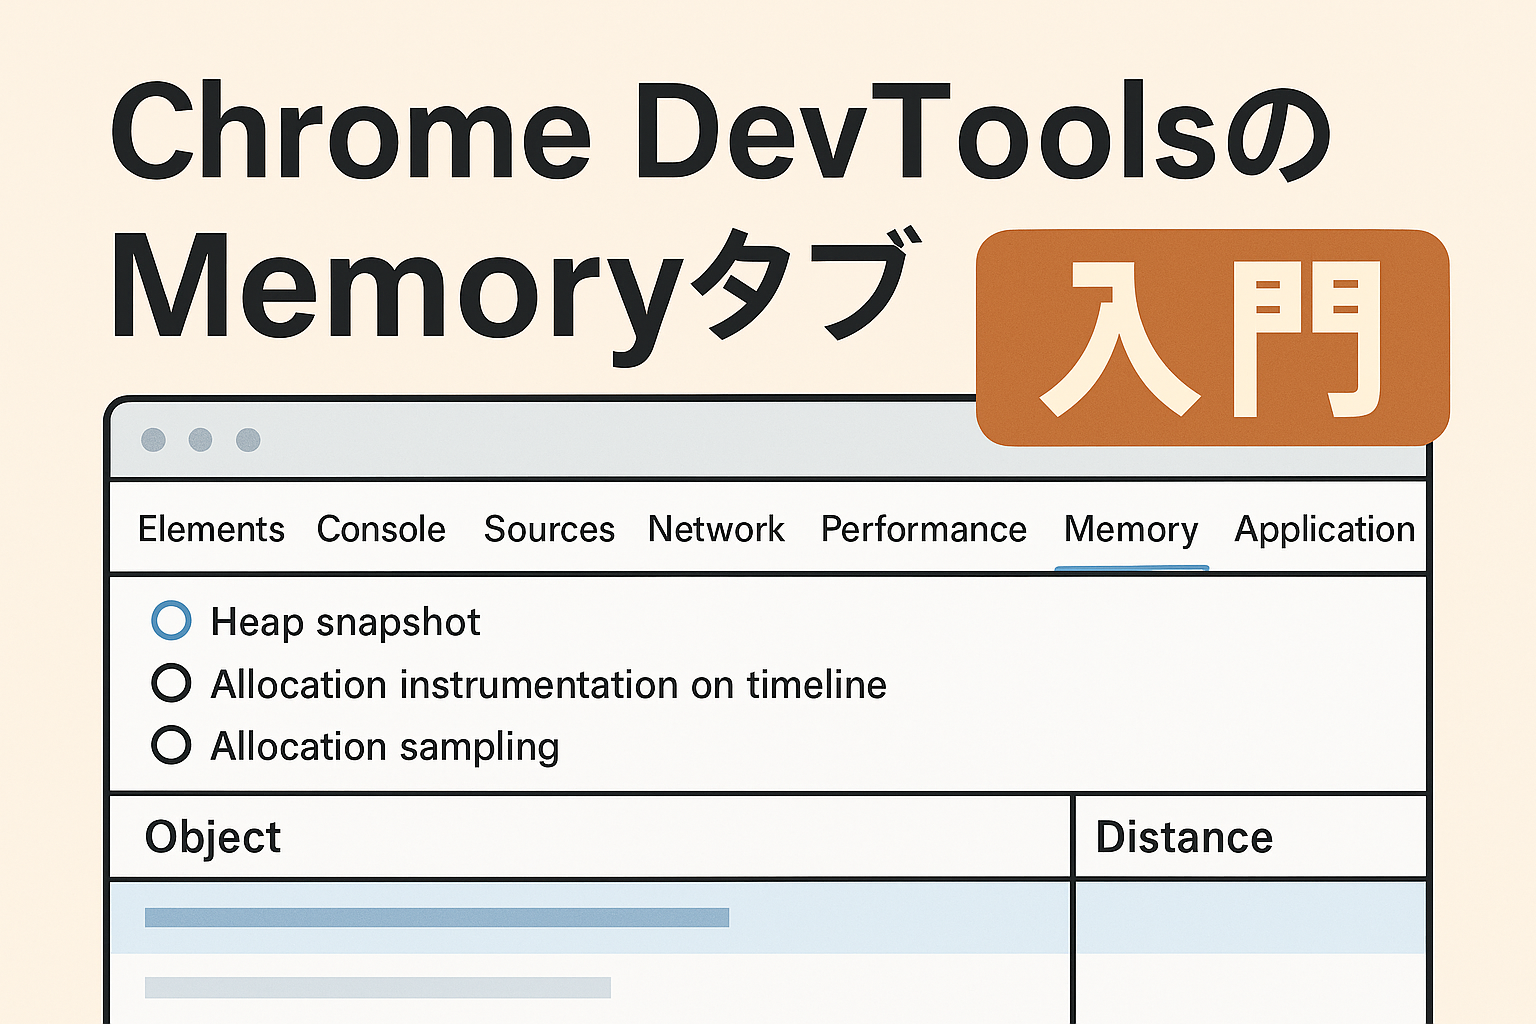
Task: Open the Elements tab
Action: point(210,529)
